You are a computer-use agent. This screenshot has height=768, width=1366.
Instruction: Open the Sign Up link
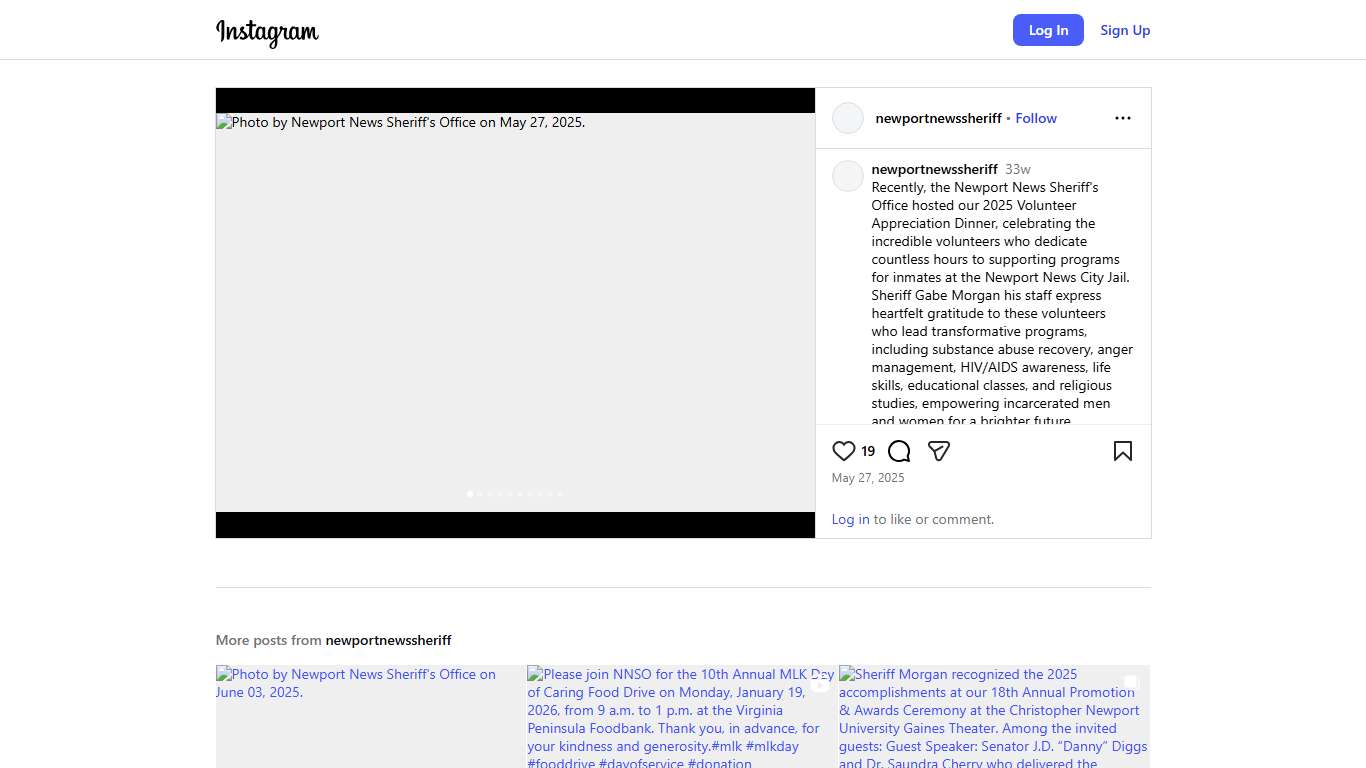click(1125, 30)
